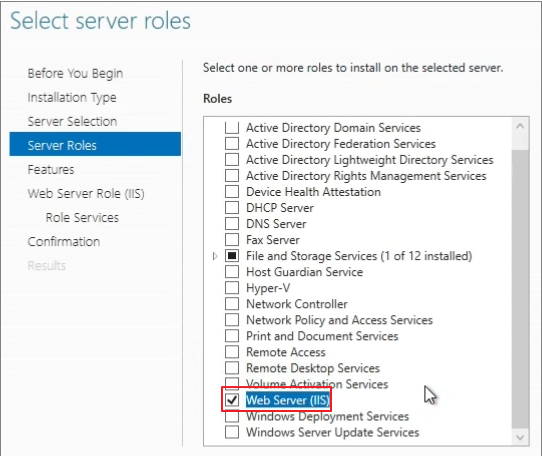Viewport: 542px width, 456px height.
Task: Select Active Directory Rights Management Services label
Action: click(x=366, y=176)
